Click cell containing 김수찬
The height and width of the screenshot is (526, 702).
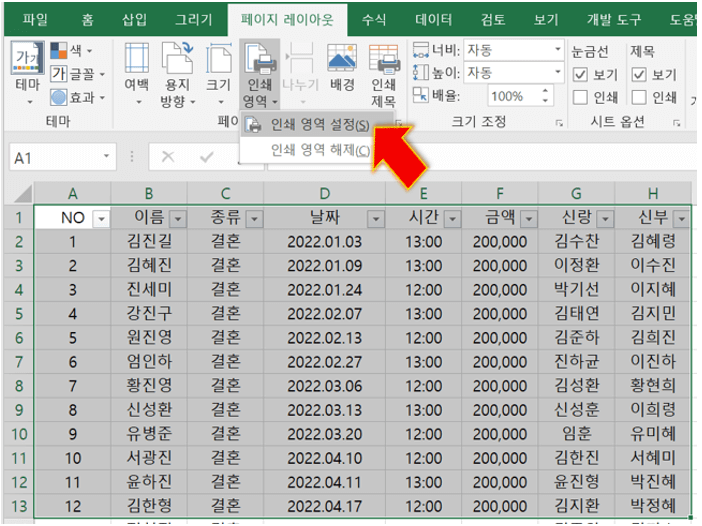tap(576, 242)
